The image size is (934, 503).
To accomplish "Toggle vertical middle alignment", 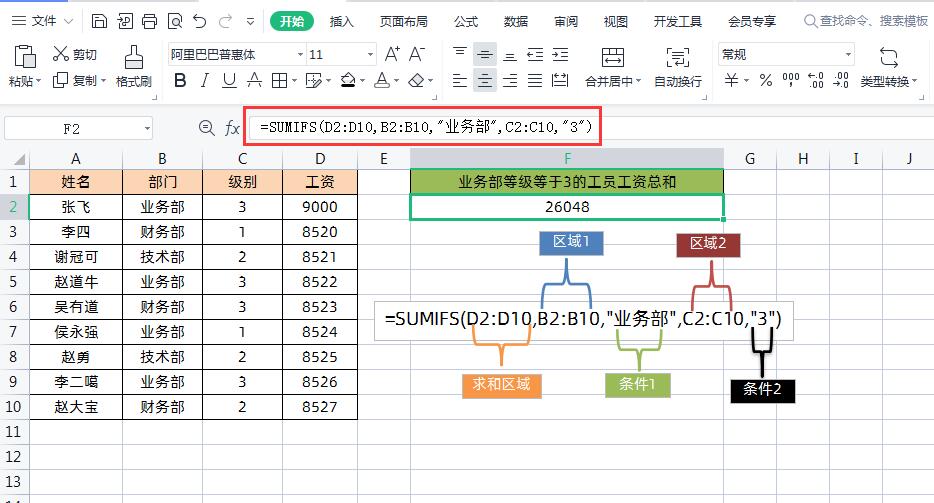I will pos(485,55).
